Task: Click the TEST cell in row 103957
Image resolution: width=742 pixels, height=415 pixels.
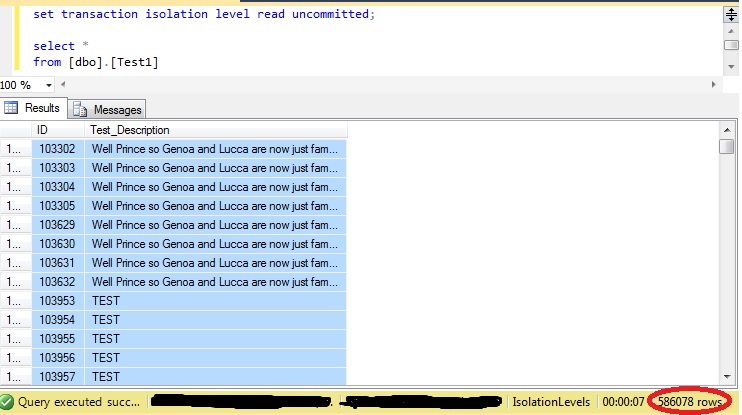Action: point(216,377)
